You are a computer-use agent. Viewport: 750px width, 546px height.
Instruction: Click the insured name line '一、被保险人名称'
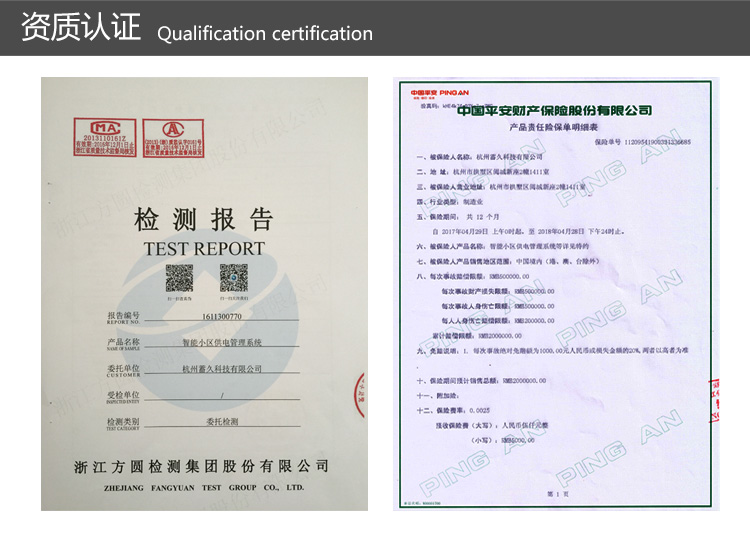[x=479, y=157]
